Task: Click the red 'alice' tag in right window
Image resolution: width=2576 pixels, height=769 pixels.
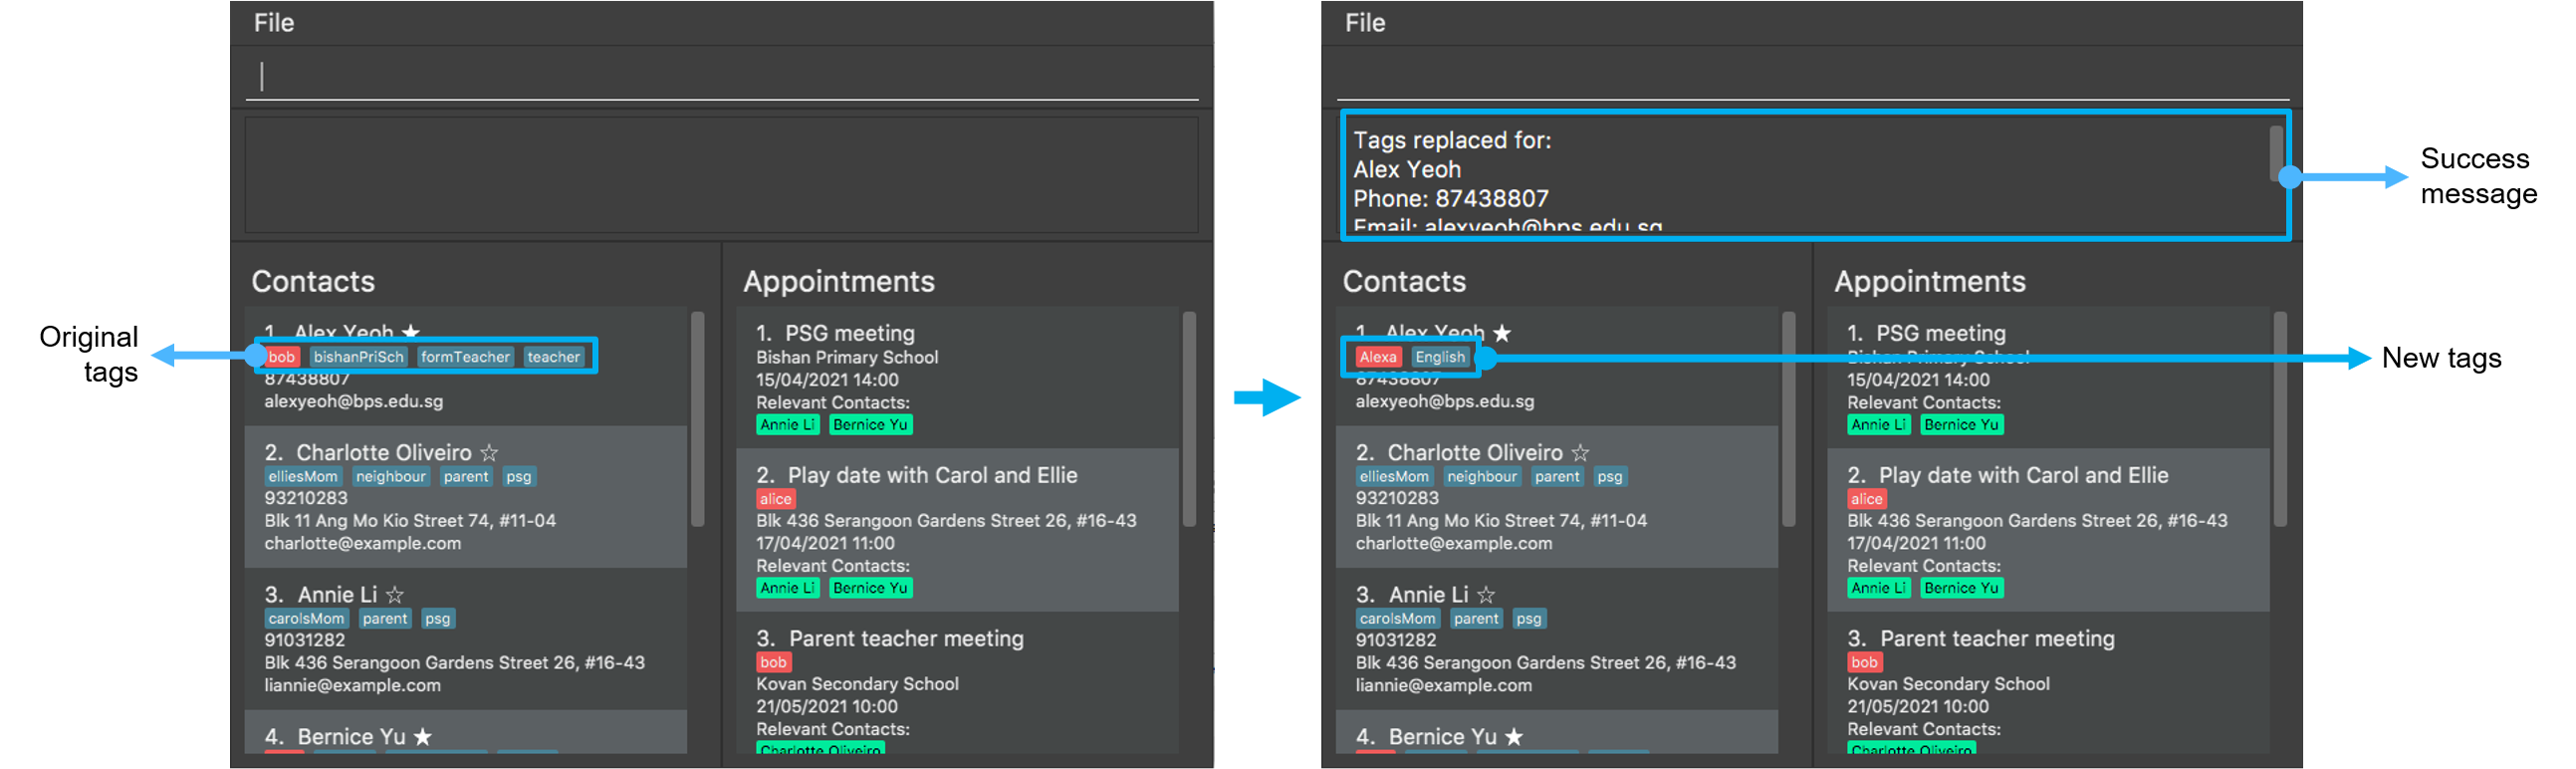Action: coord(1866,499)
